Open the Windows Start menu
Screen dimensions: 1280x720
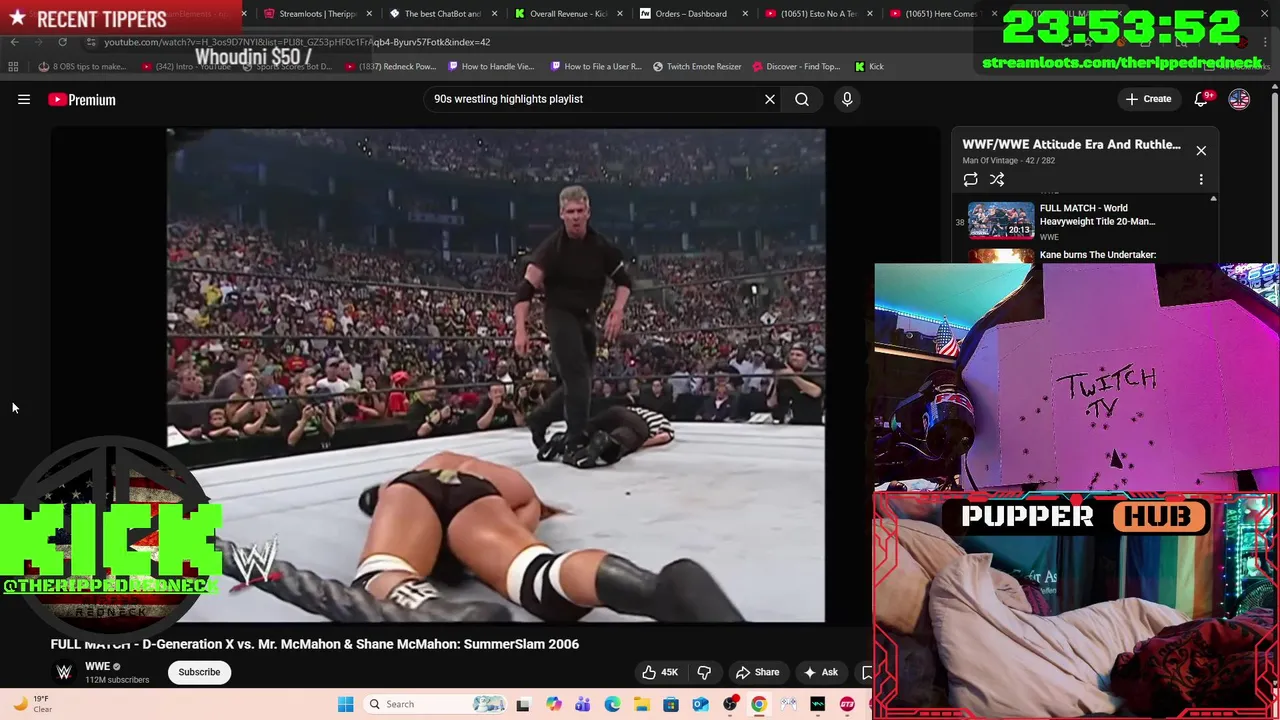[345, 704]
